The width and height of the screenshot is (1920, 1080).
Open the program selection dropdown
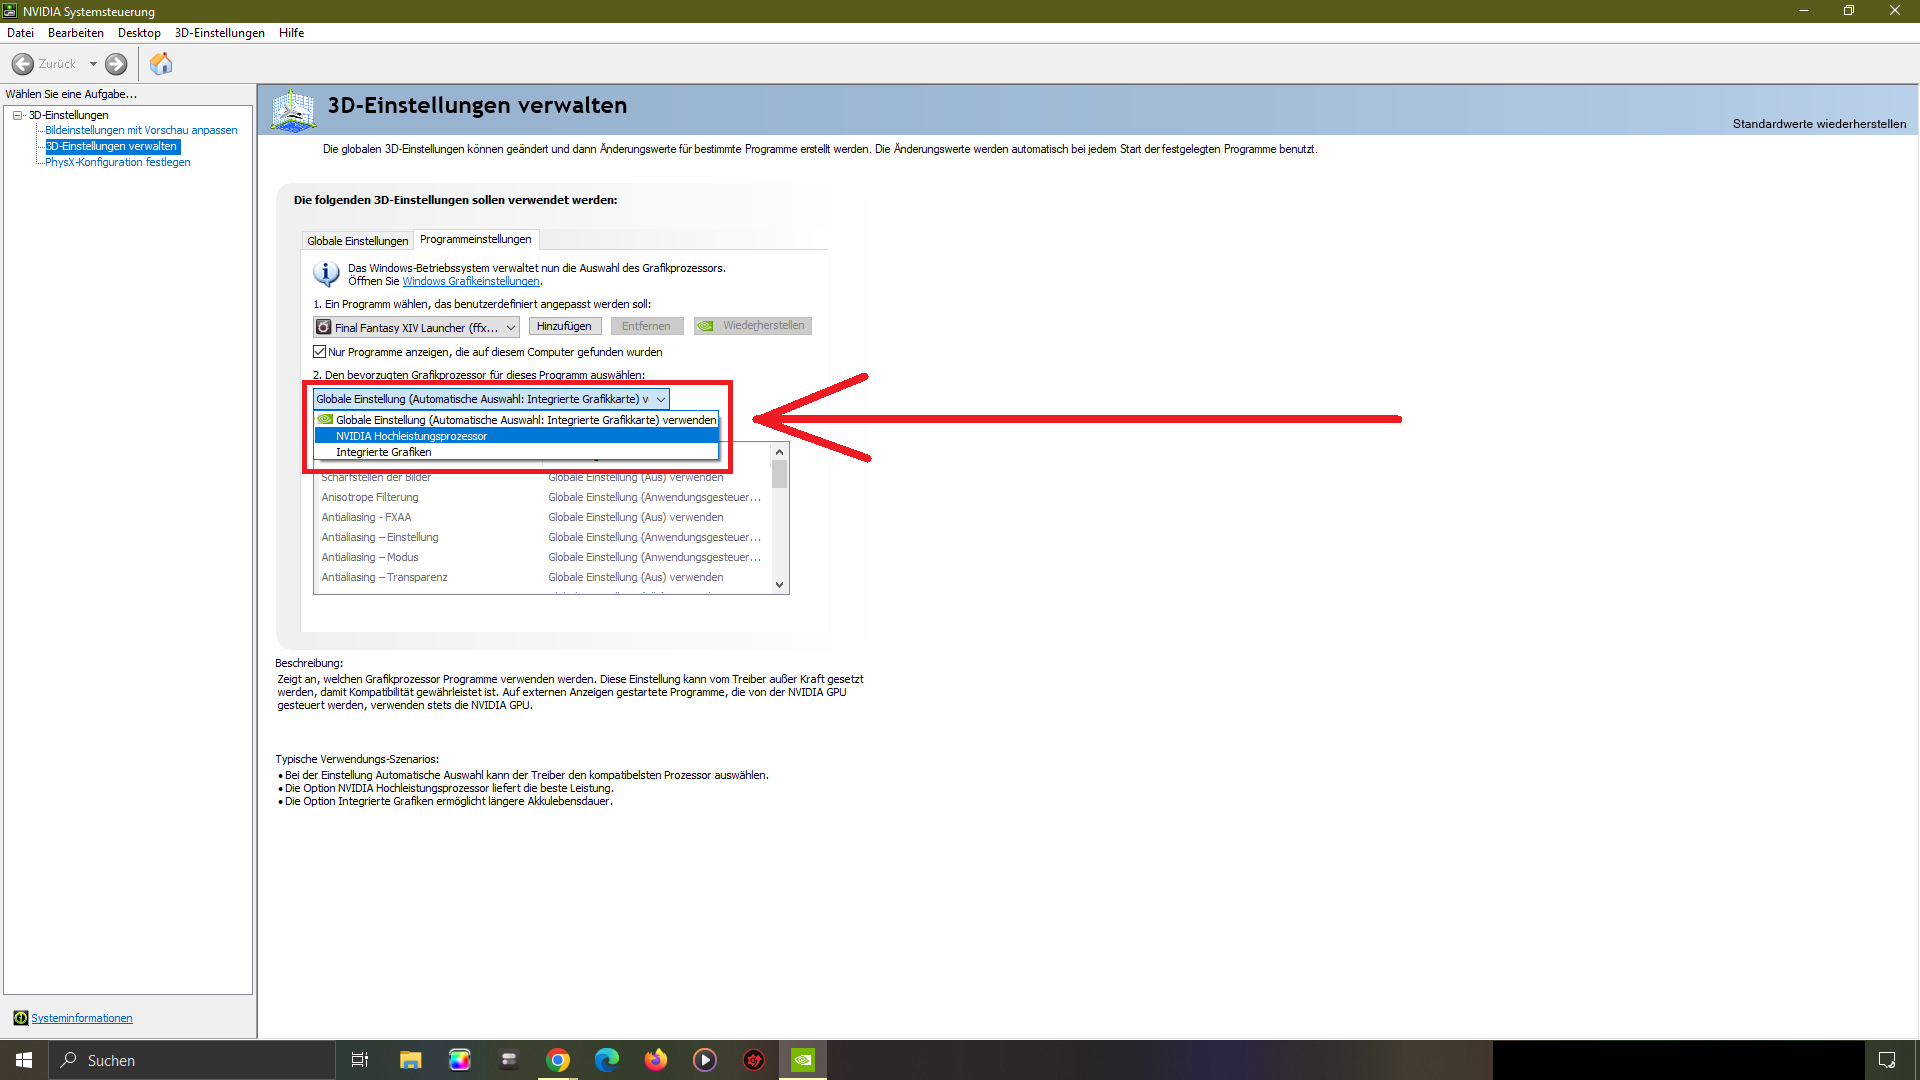point(416,327)
